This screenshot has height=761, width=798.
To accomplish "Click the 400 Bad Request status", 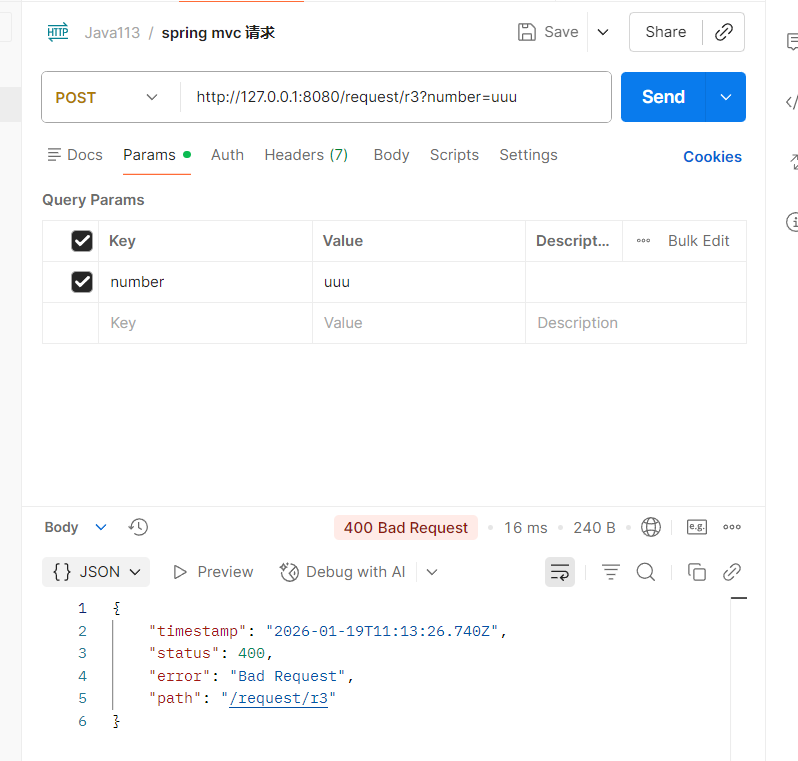I will coord(406,527).
